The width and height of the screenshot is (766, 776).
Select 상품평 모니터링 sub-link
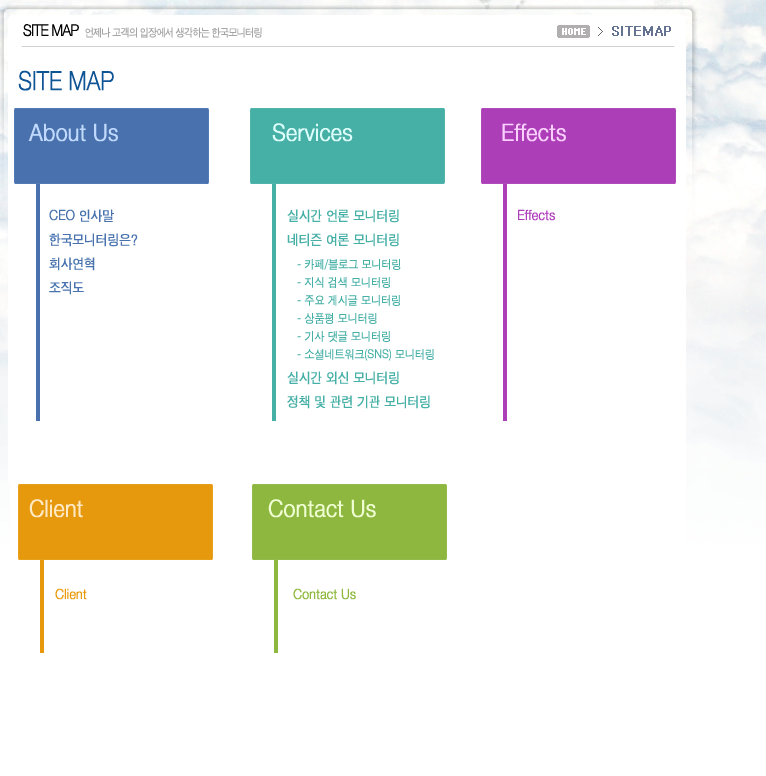(x=337, y=318)
